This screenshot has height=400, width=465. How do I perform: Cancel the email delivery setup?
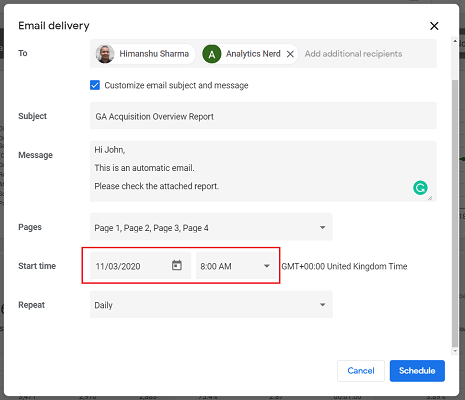point(361,371)
